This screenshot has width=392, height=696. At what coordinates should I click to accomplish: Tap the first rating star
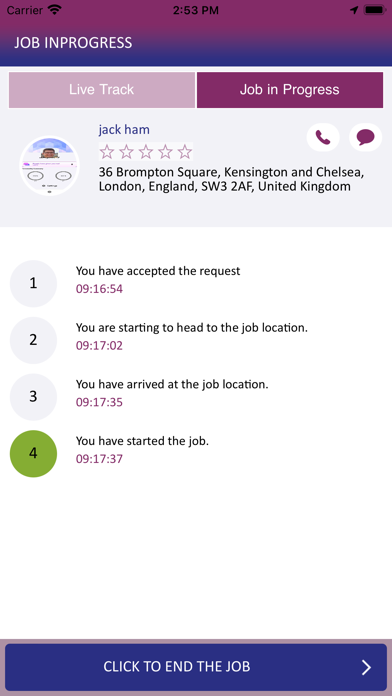pos(107,152)
